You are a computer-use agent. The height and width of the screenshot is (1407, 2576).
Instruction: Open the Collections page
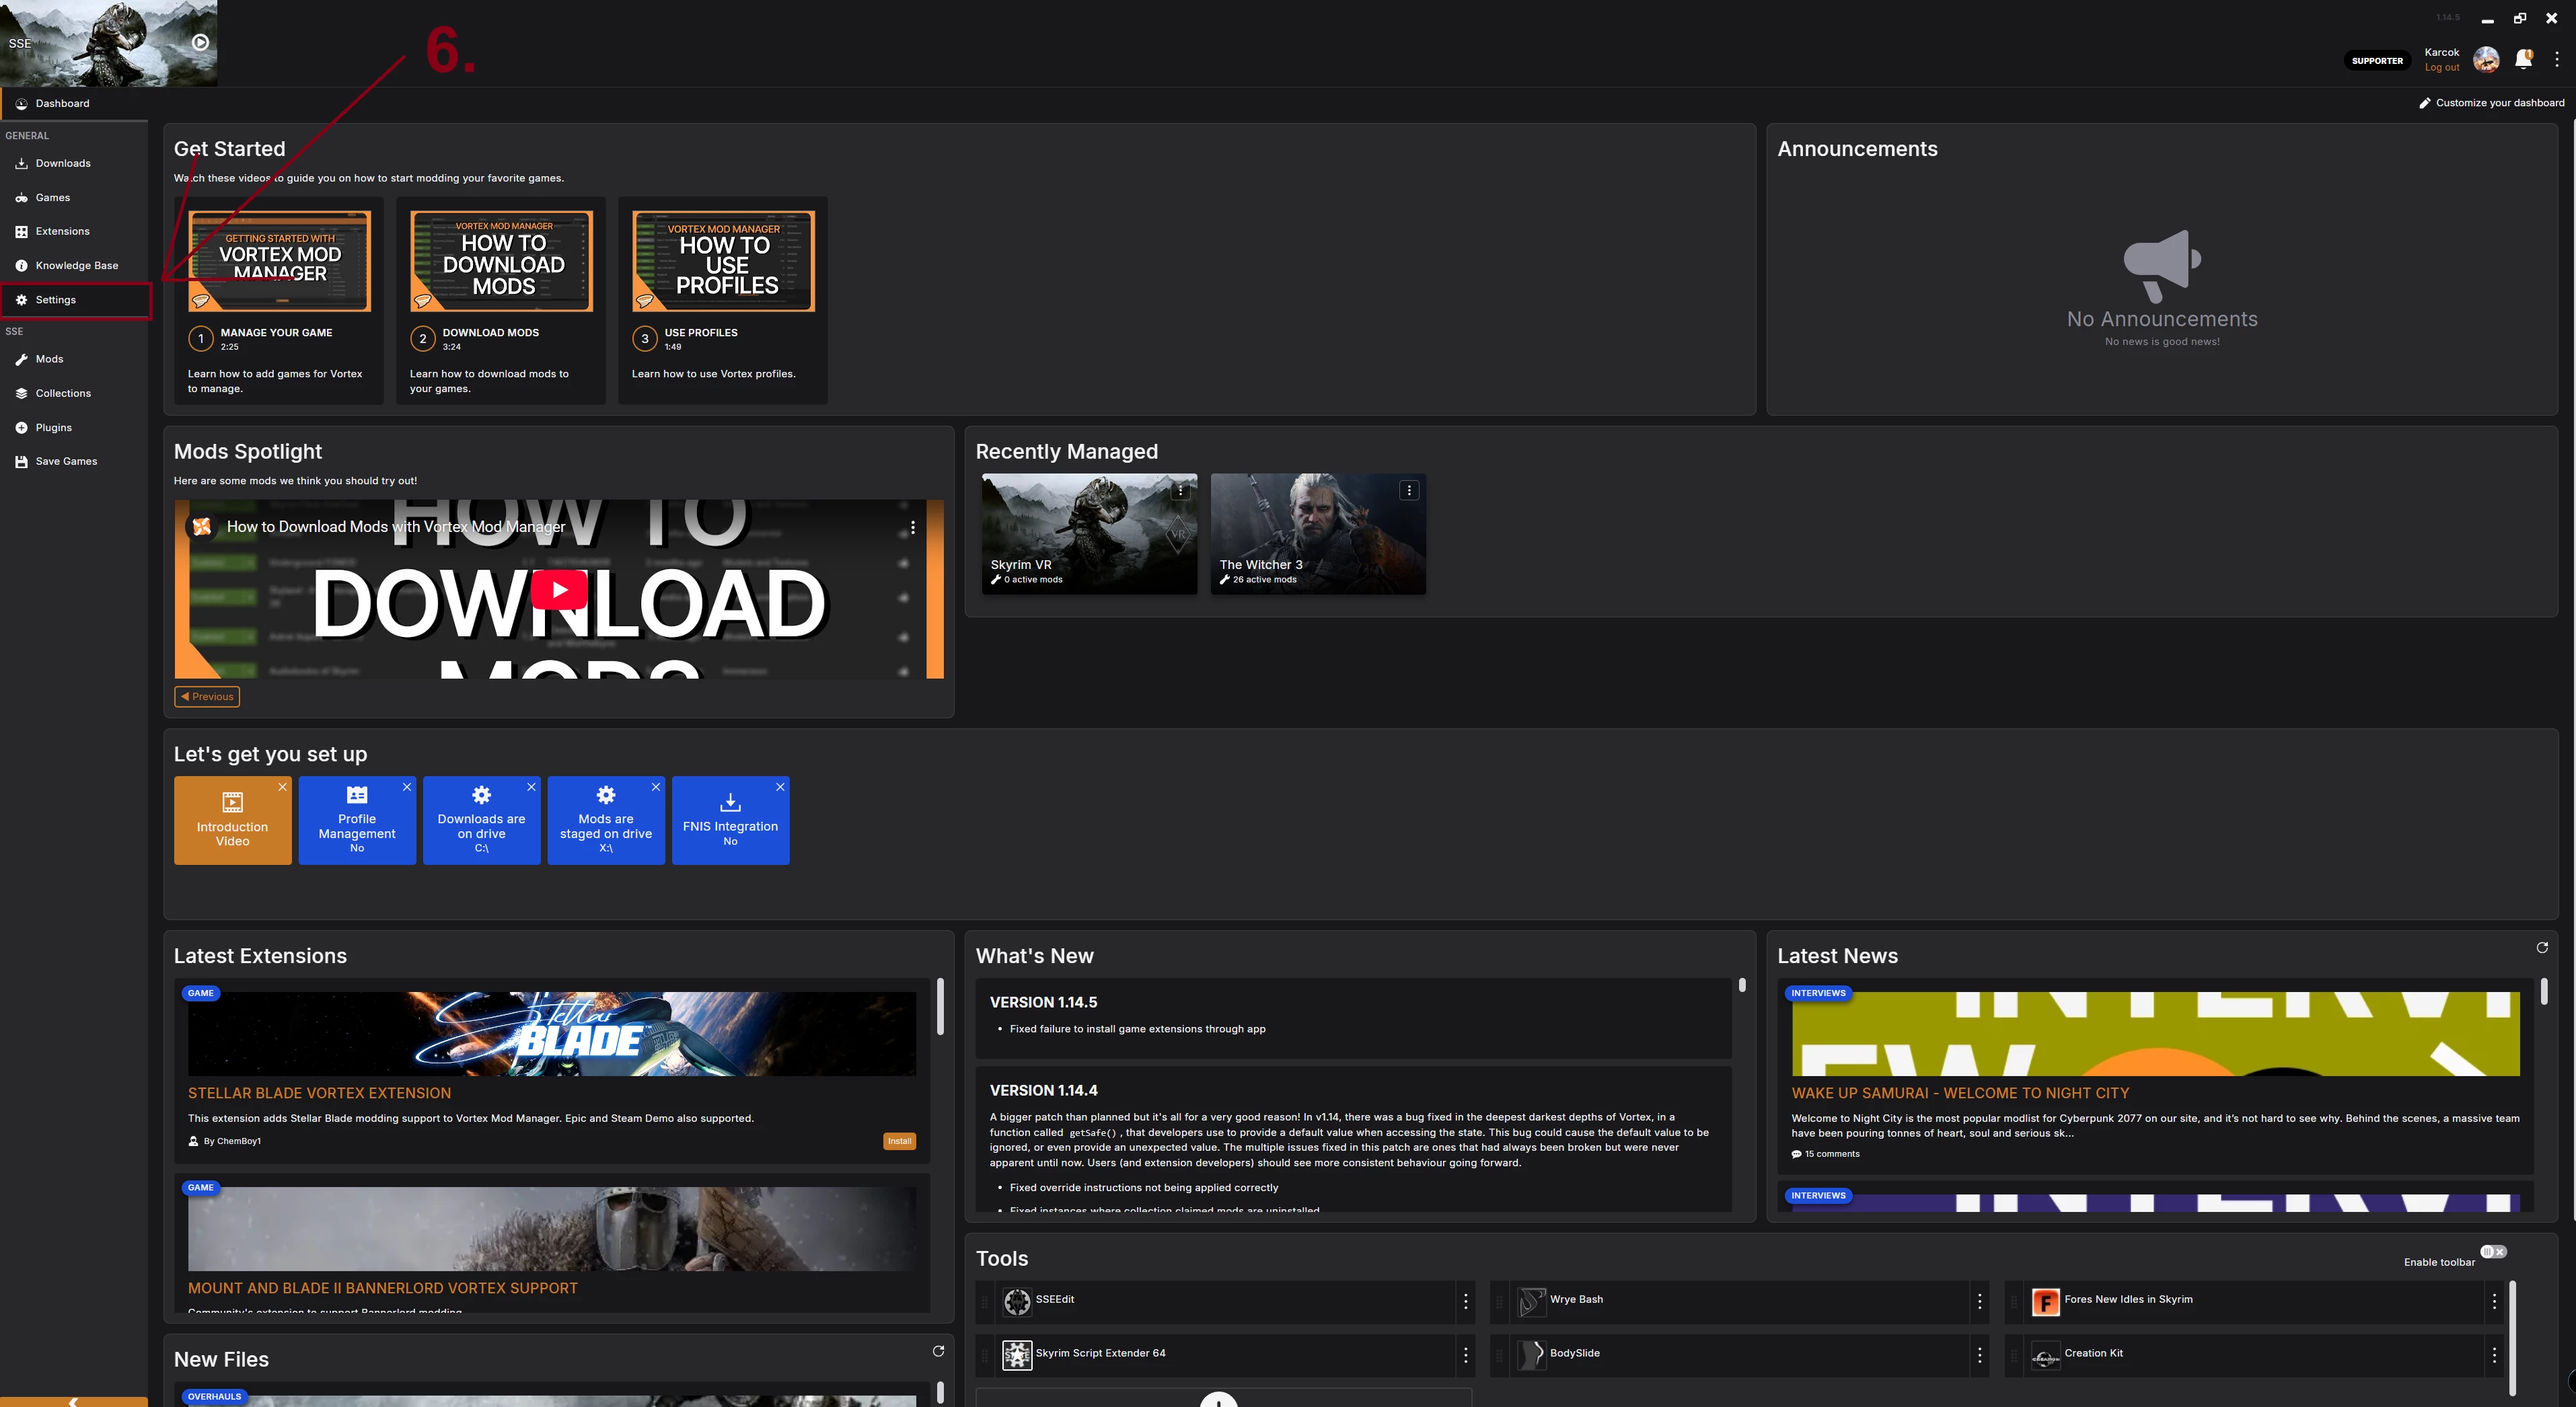74,393
